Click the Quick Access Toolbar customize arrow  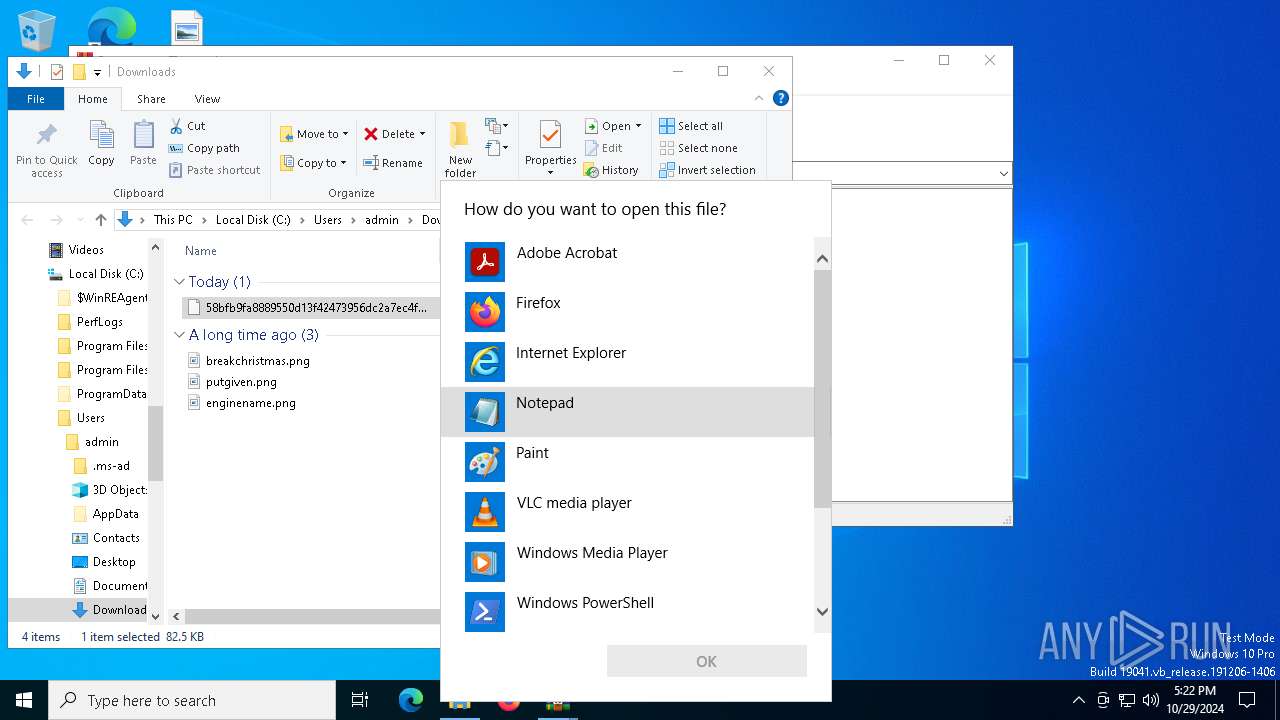click(97, 72)
